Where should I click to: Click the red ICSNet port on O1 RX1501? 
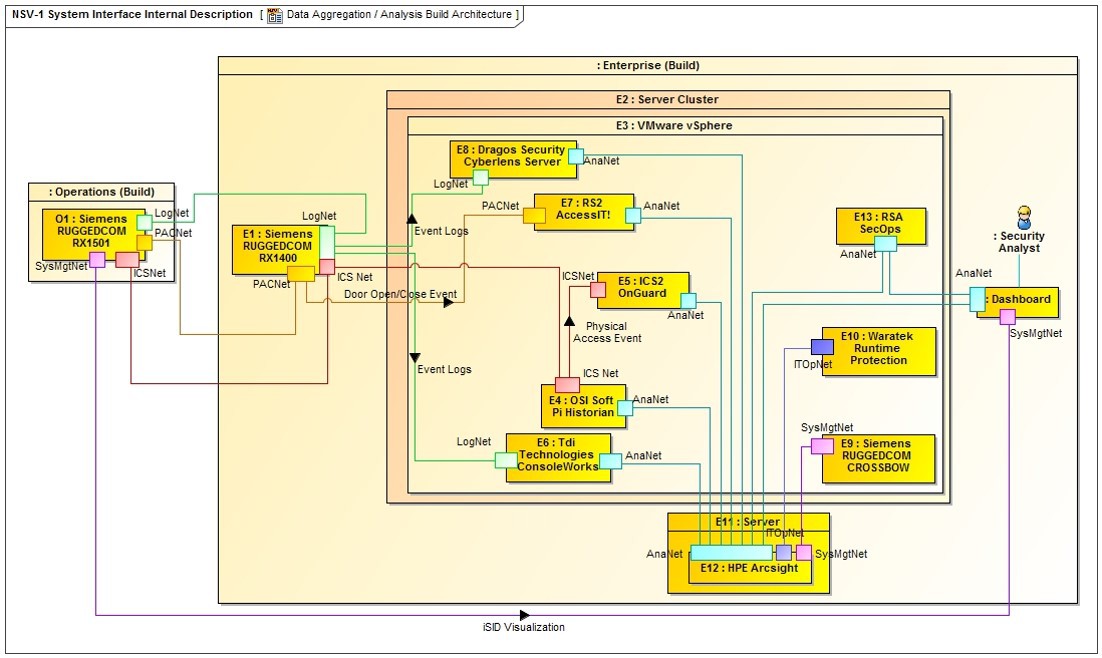(x=127, y=260)
